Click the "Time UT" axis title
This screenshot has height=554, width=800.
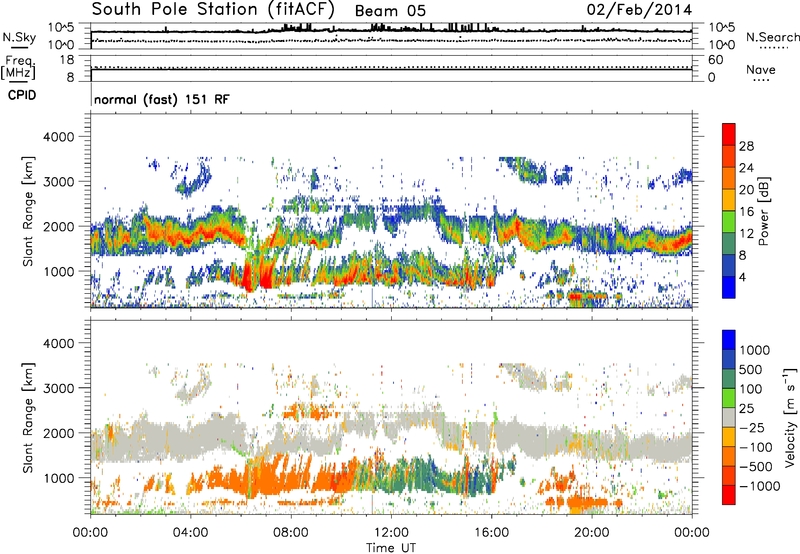[391, 548]
